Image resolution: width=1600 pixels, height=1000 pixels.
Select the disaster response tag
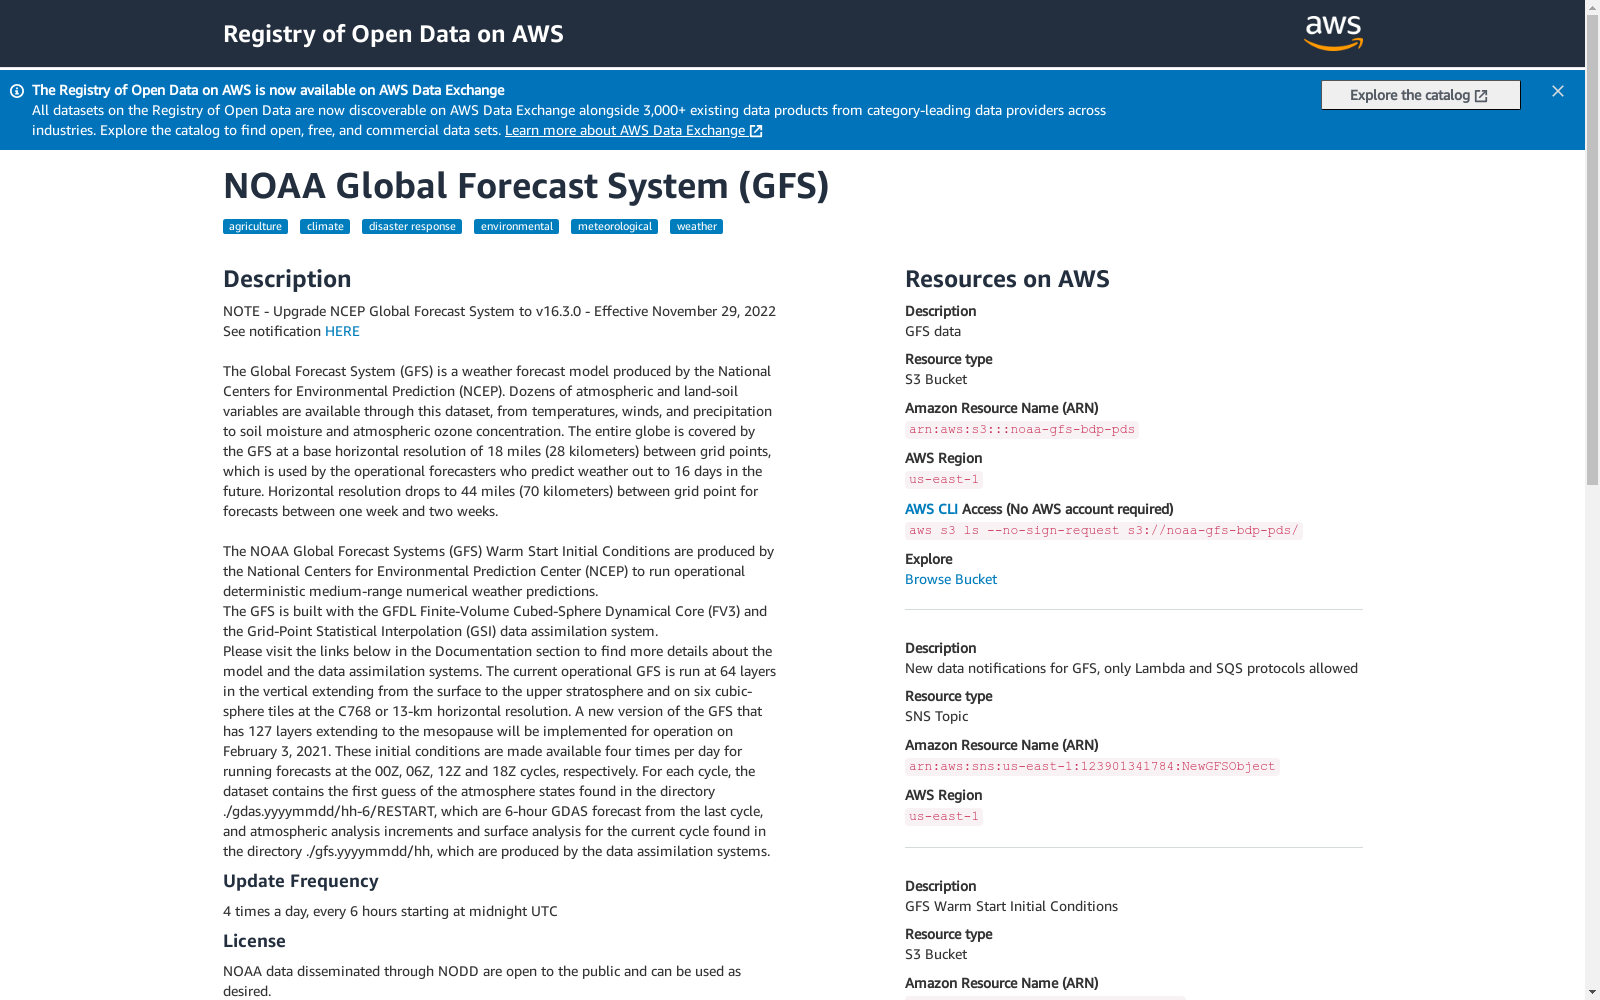(412, 227)
